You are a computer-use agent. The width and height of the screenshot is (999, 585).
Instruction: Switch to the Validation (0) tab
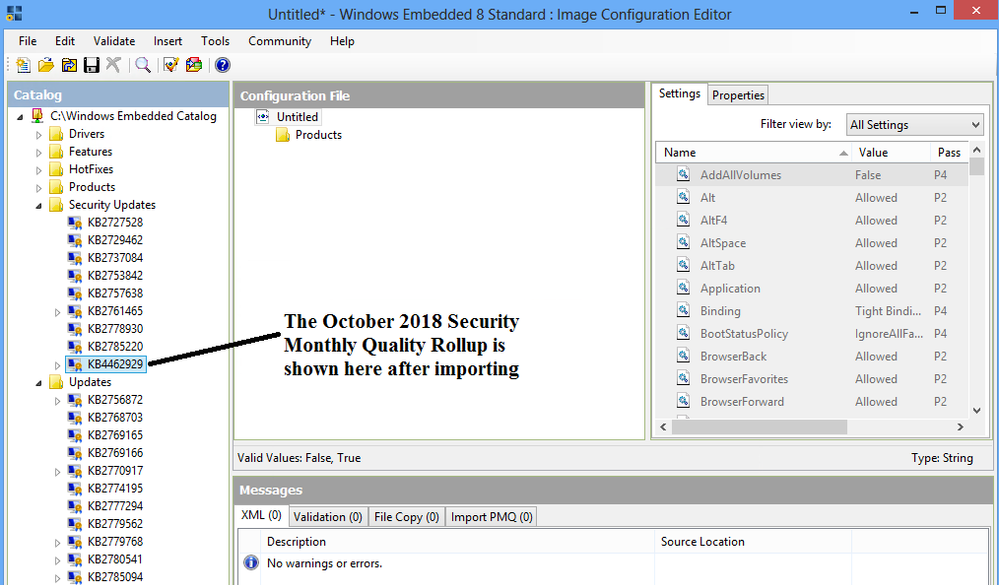(328, 517)
